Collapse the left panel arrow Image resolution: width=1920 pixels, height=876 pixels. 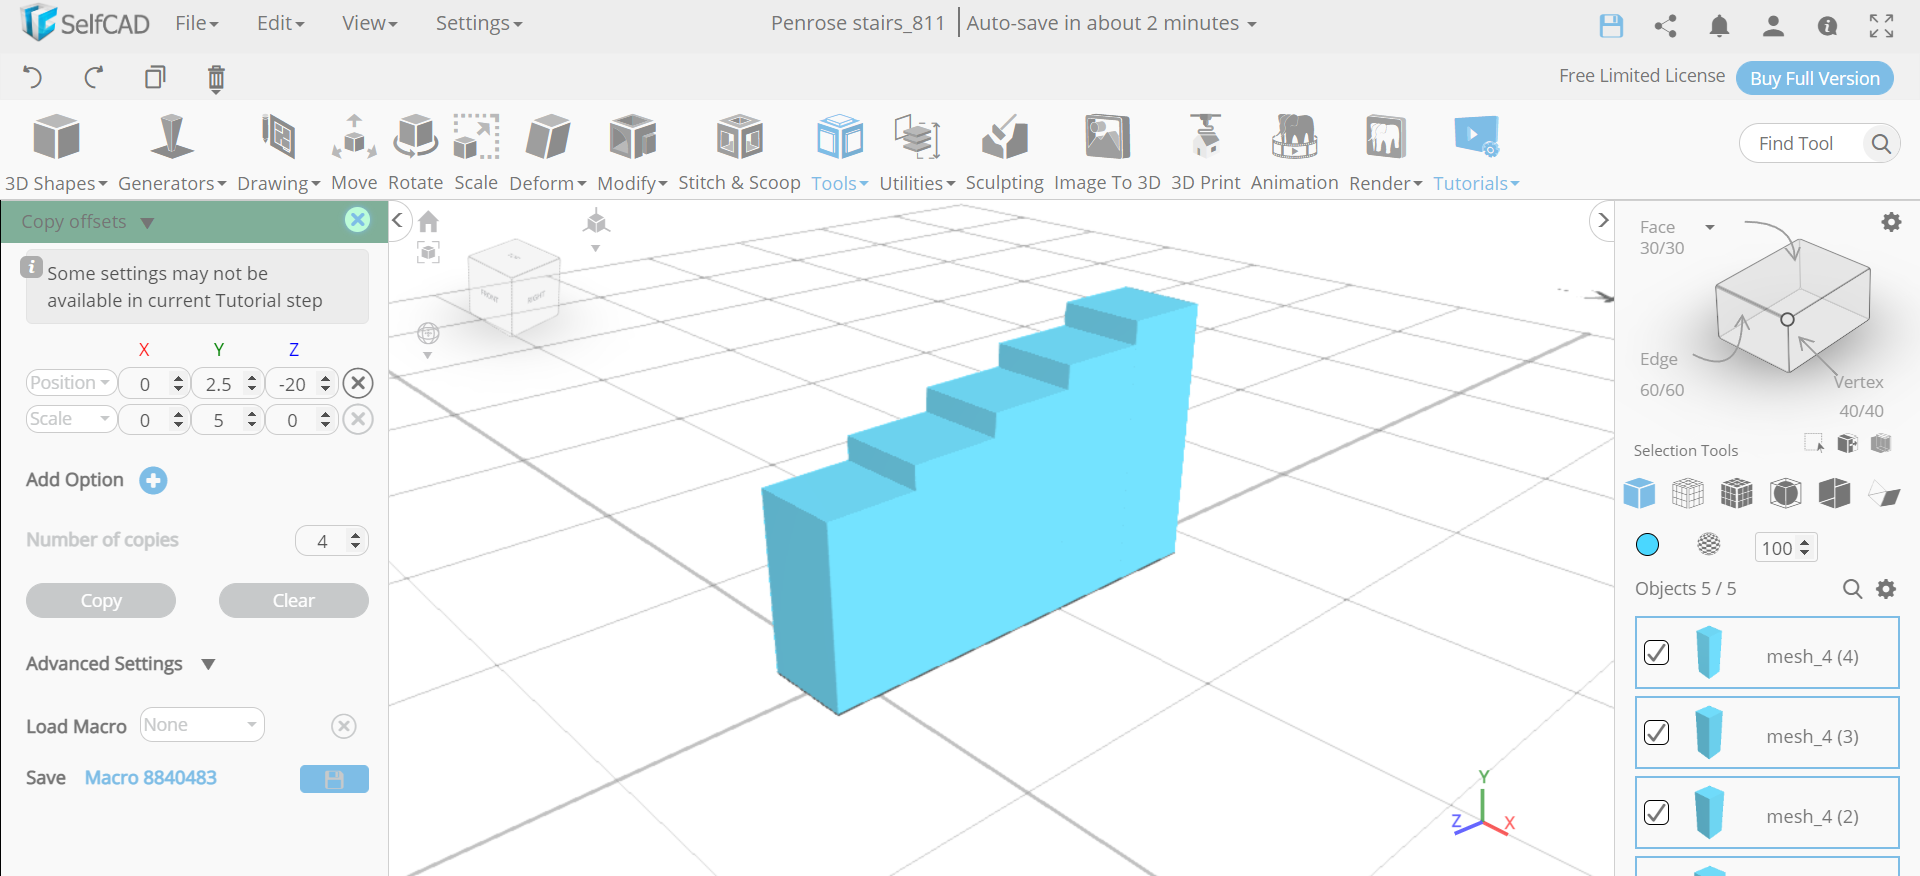click(397, 220)
